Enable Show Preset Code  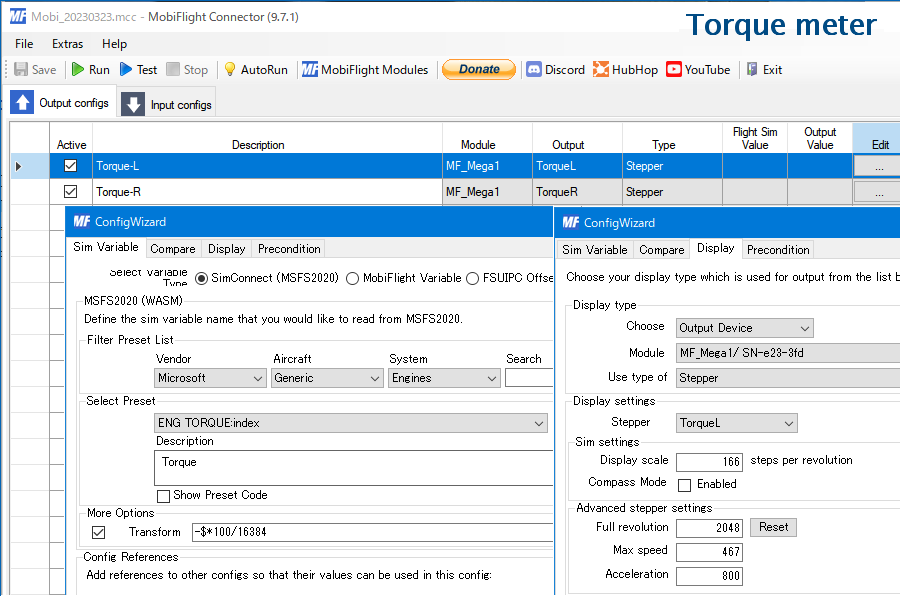coord(164,495)
